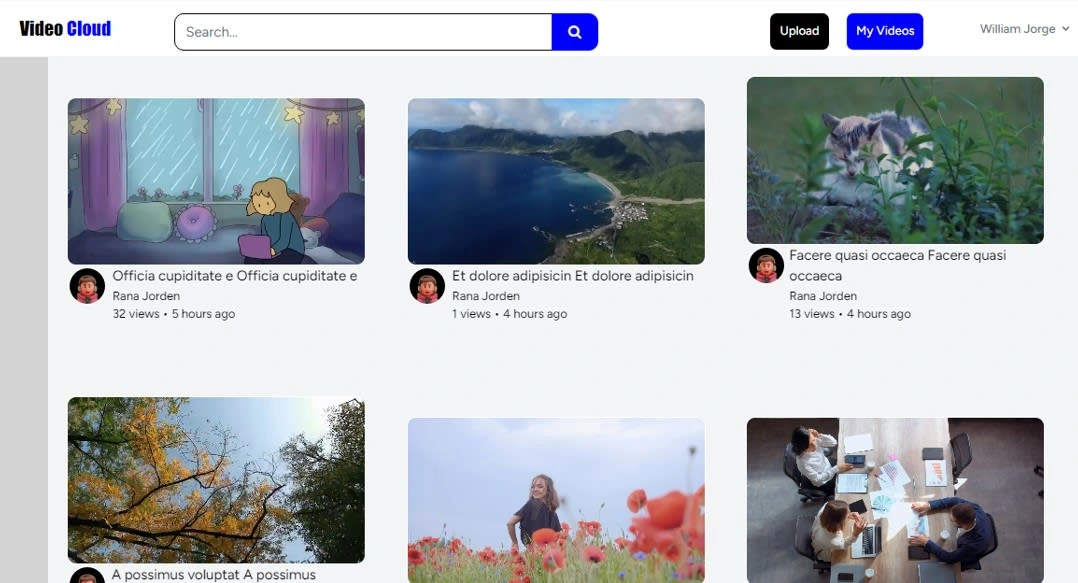Open the cat in grass video thumbnail
Screen dimensions: 1078x583
click(895, 160)
